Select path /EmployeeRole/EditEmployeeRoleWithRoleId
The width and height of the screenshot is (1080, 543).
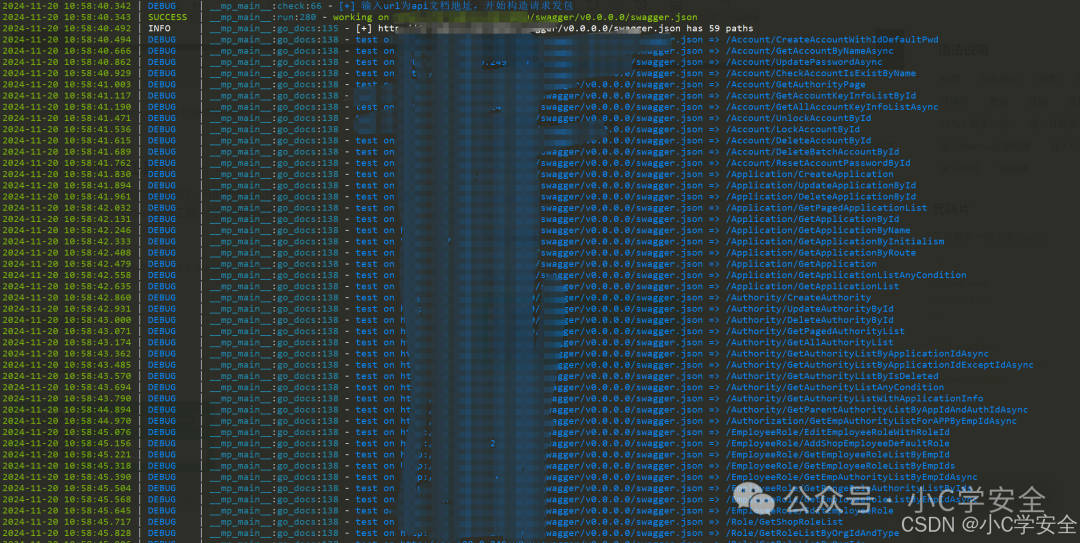click(838, 432)
